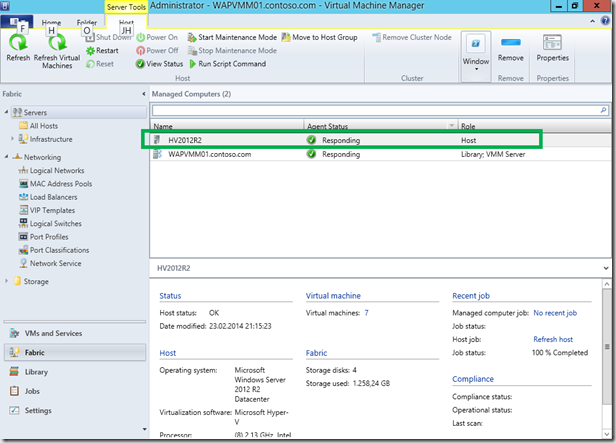Open the application file menu button
This screenshot has height=443, width=616.
pyautogui.click(x=16, y=22)
